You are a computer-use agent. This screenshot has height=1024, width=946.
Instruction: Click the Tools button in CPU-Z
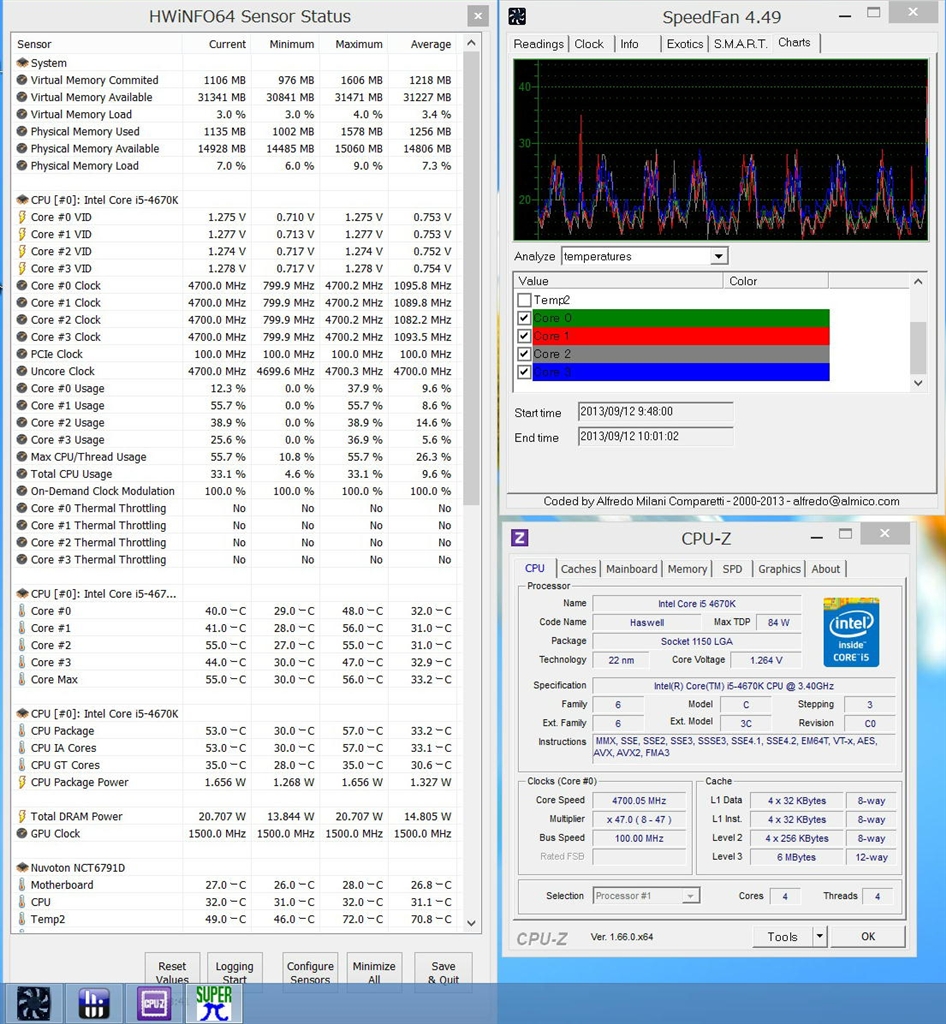tap(782, 936)
